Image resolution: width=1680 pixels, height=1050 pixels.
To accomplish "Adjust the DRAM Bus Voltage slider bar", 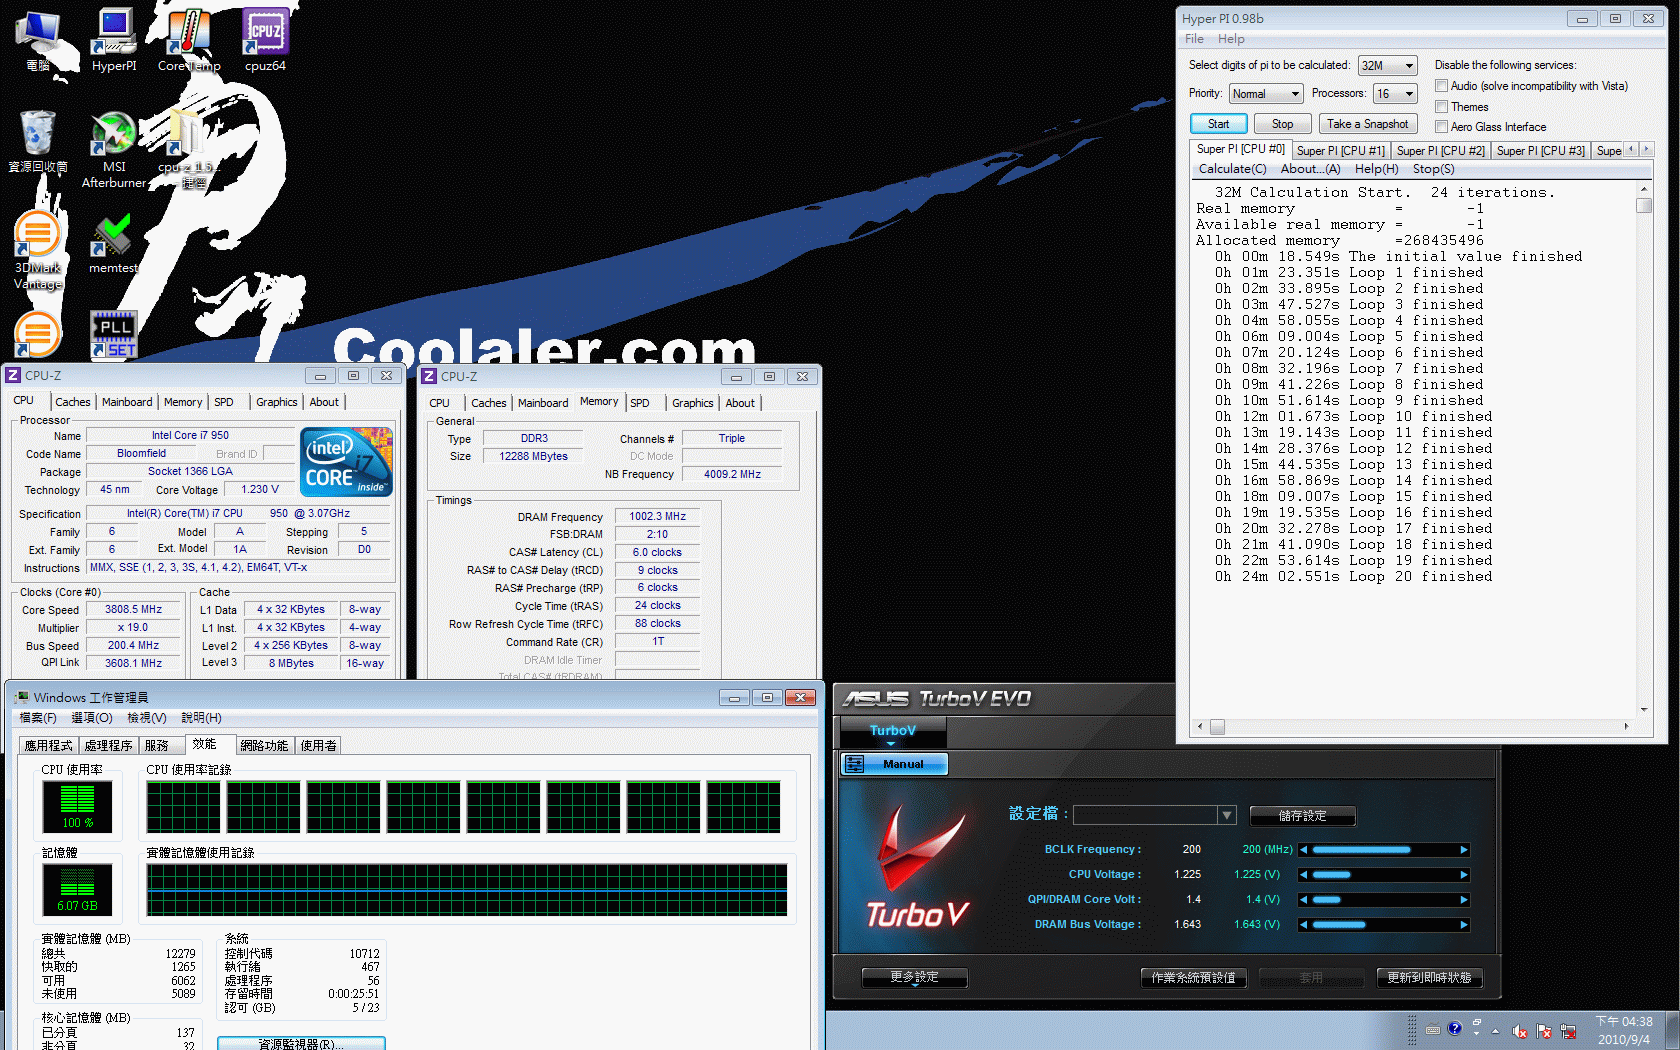I will pyautogui.click(x=1384, y=924).
